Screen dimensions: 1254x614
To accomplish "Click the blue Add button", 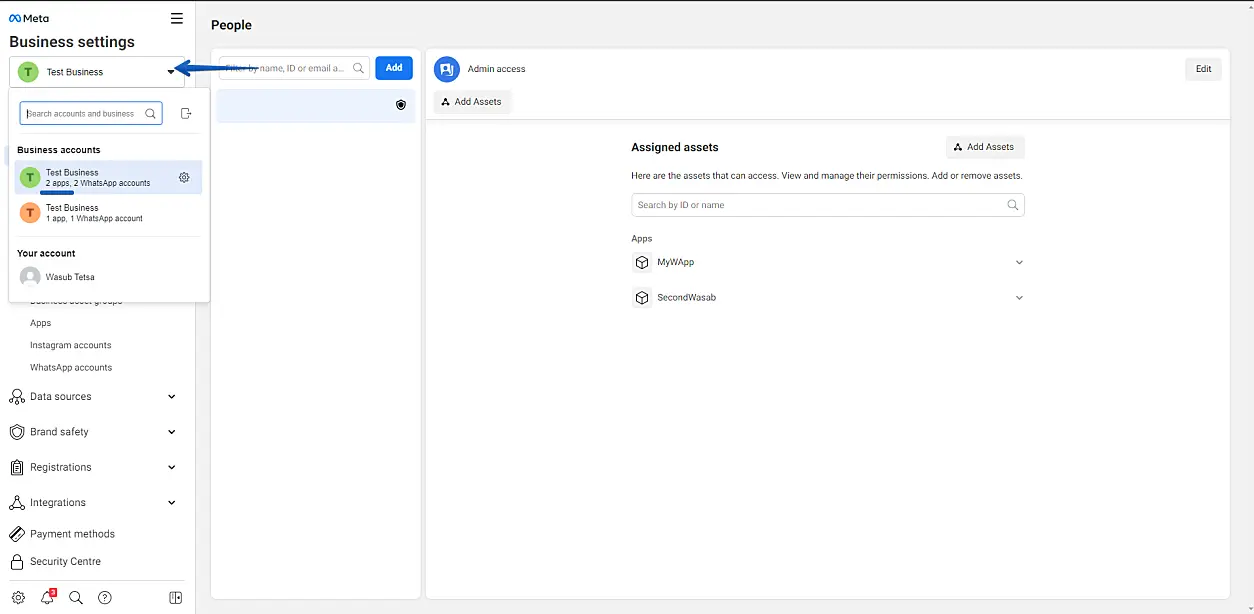I will [x=394, y=68].
